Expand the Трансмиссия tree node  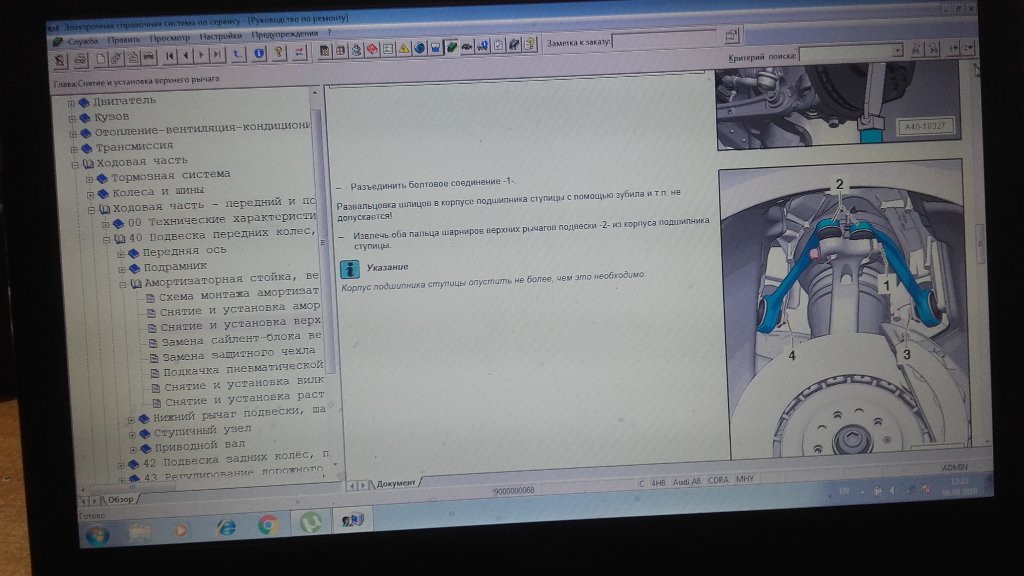point(73,147)
